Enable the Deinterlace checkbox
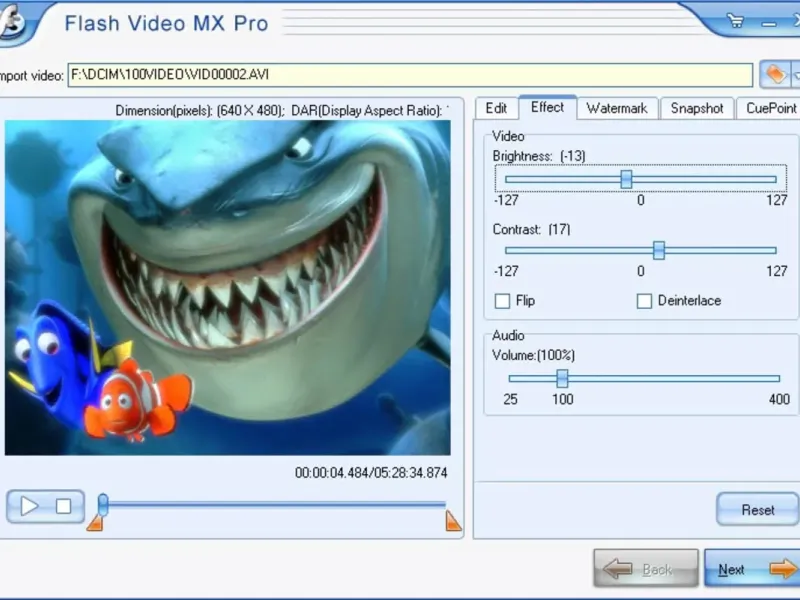 pos(644,301)
